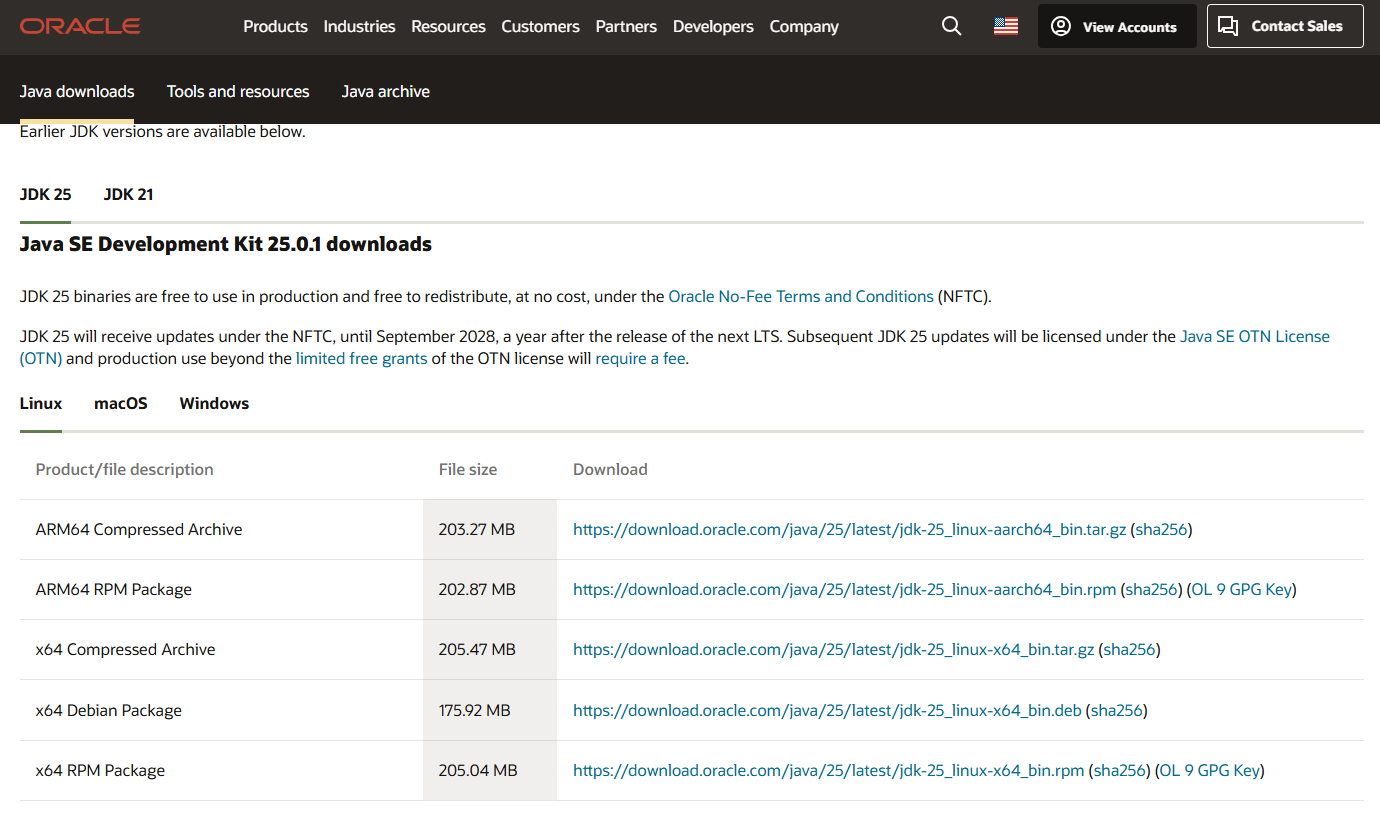Open sha256 for ARM64 Compressed Archive

[1161, 529]
